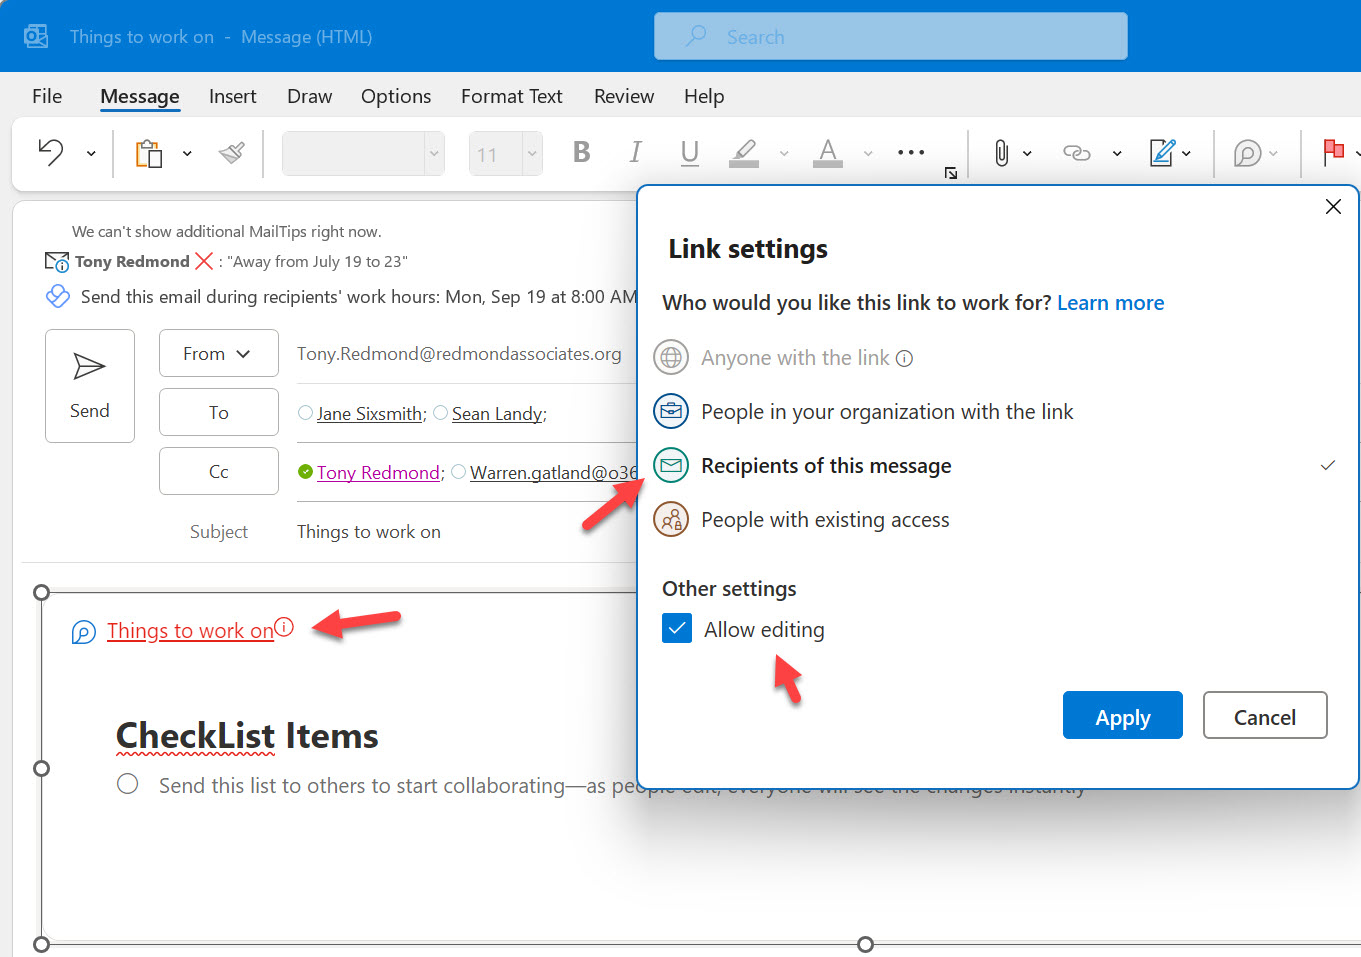Viewport: 1361px width, 957px height.
Task: Select Recipients of this message option
Action: (826, 466)
